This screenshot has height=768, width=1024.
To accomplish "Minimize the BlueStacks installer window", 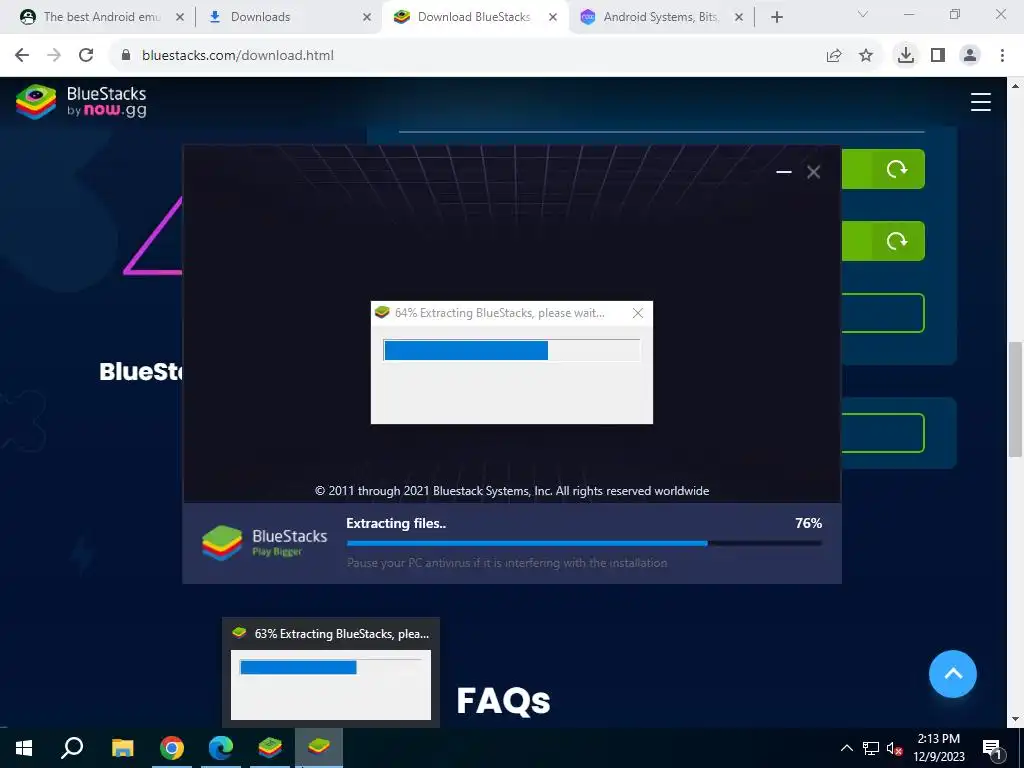I will 784,172.
